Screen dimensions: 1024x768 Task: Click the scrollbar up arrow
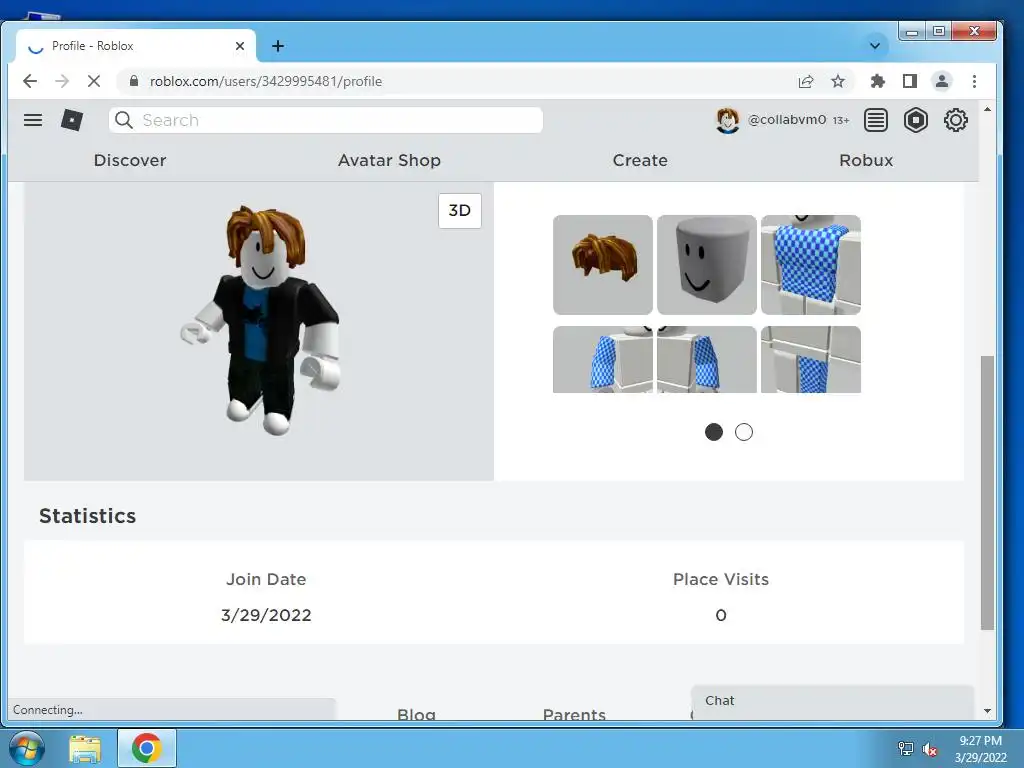pos(987,109)
